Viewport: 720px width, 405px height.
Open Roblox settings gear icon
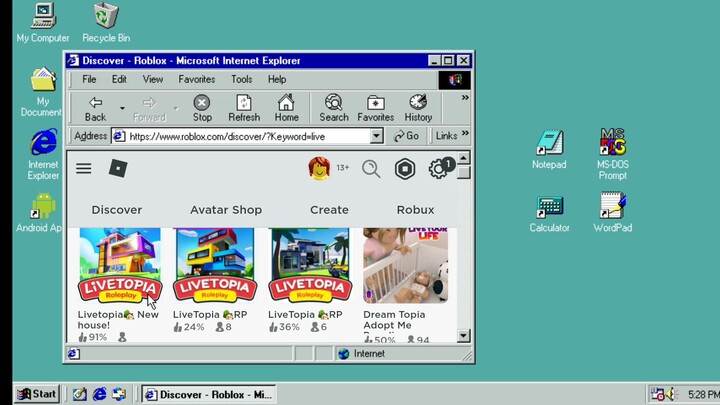coord(438,169)
